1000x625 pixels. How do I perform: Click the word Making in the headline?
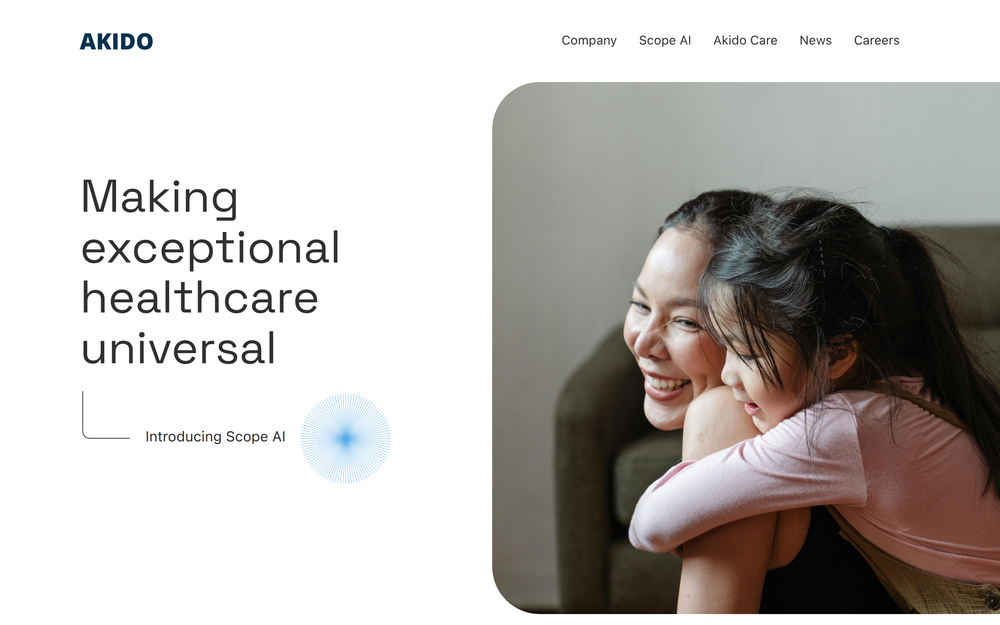159,198
